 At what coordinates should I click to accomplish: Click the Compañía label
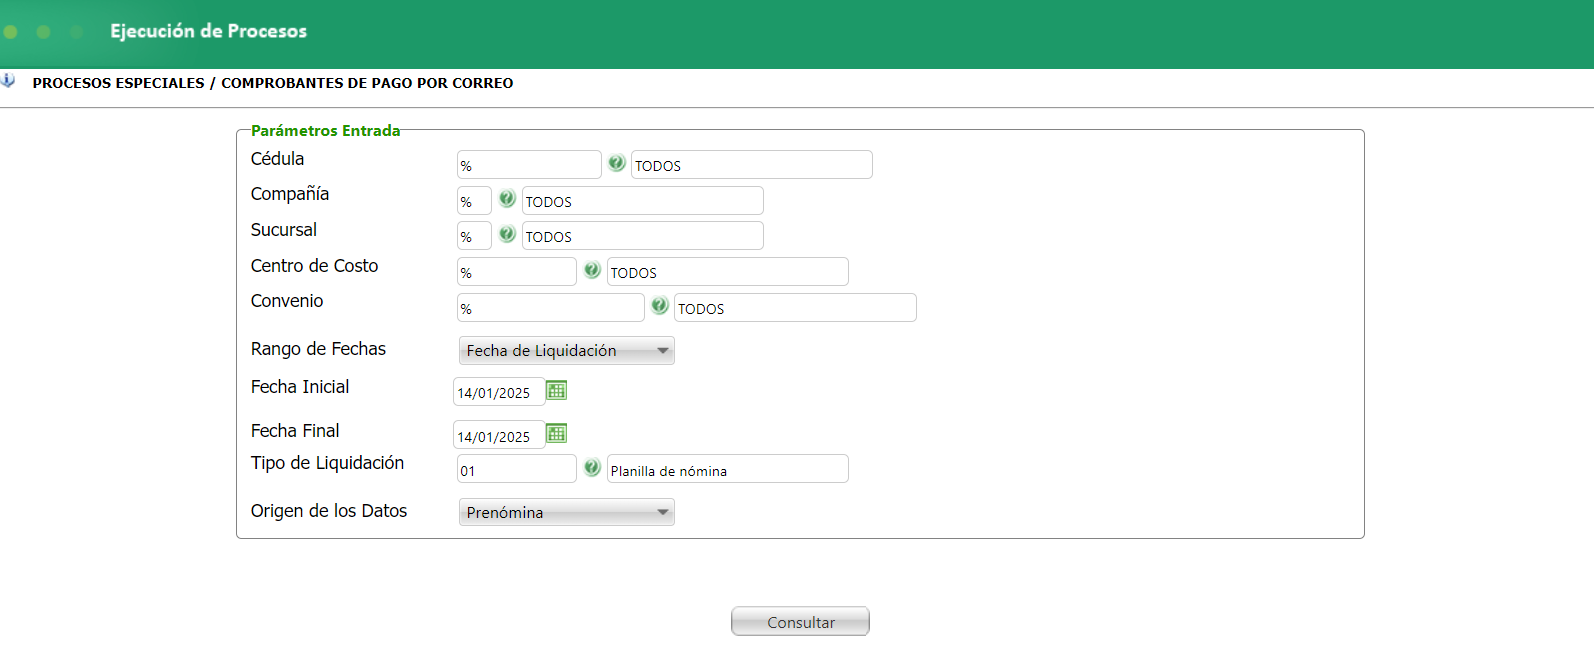pos(290,194)
